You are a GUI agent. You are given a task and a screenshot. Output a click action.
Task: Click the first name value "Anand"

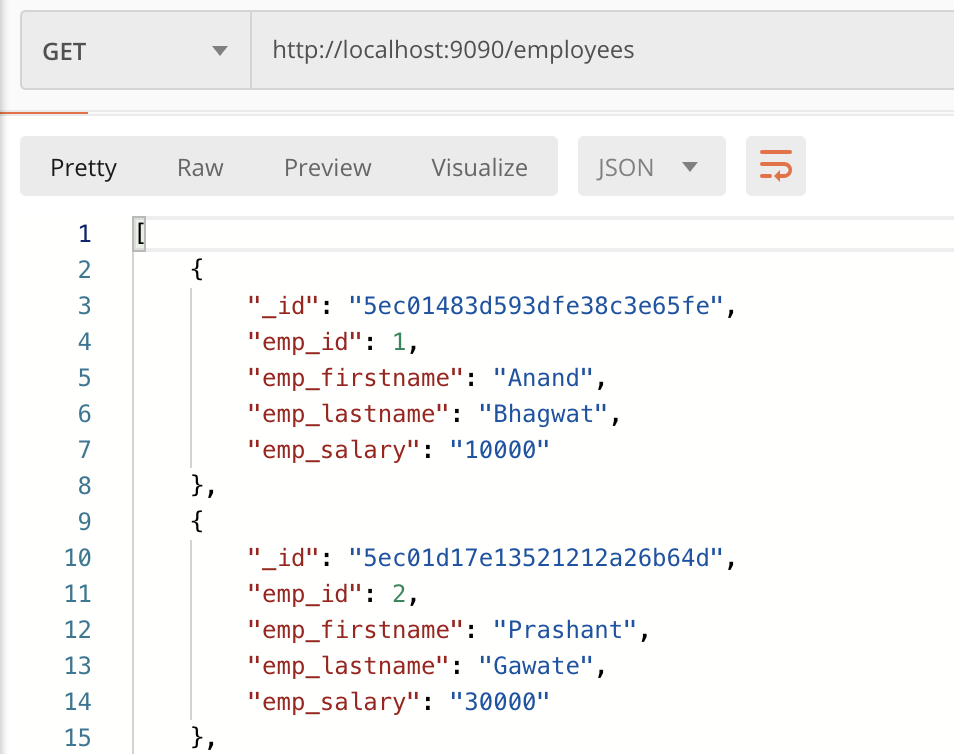click(543, 378)
